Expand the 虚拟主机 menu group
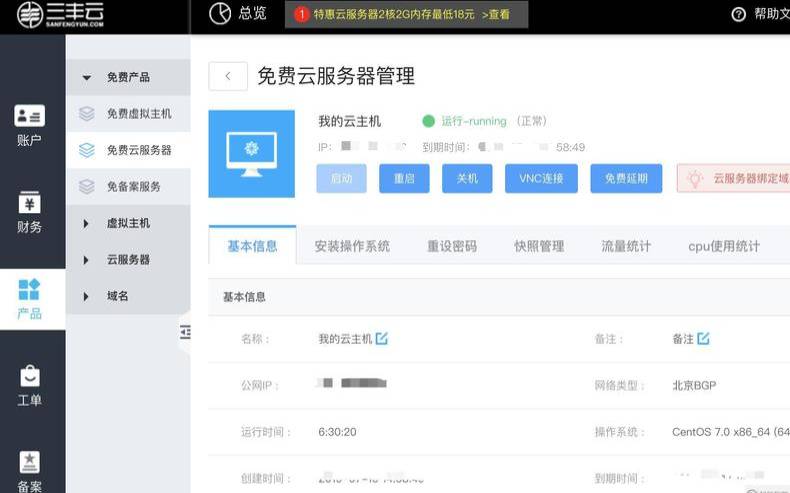790x493 pixels. [x=87, y=223]
